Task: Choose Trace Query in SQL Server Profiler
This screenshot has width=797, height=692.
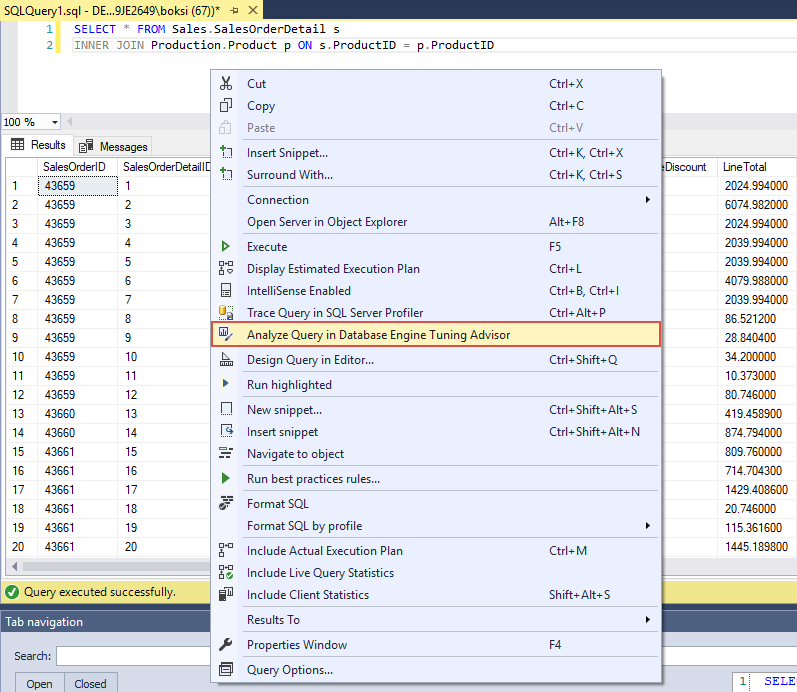Action: (436, 312)
